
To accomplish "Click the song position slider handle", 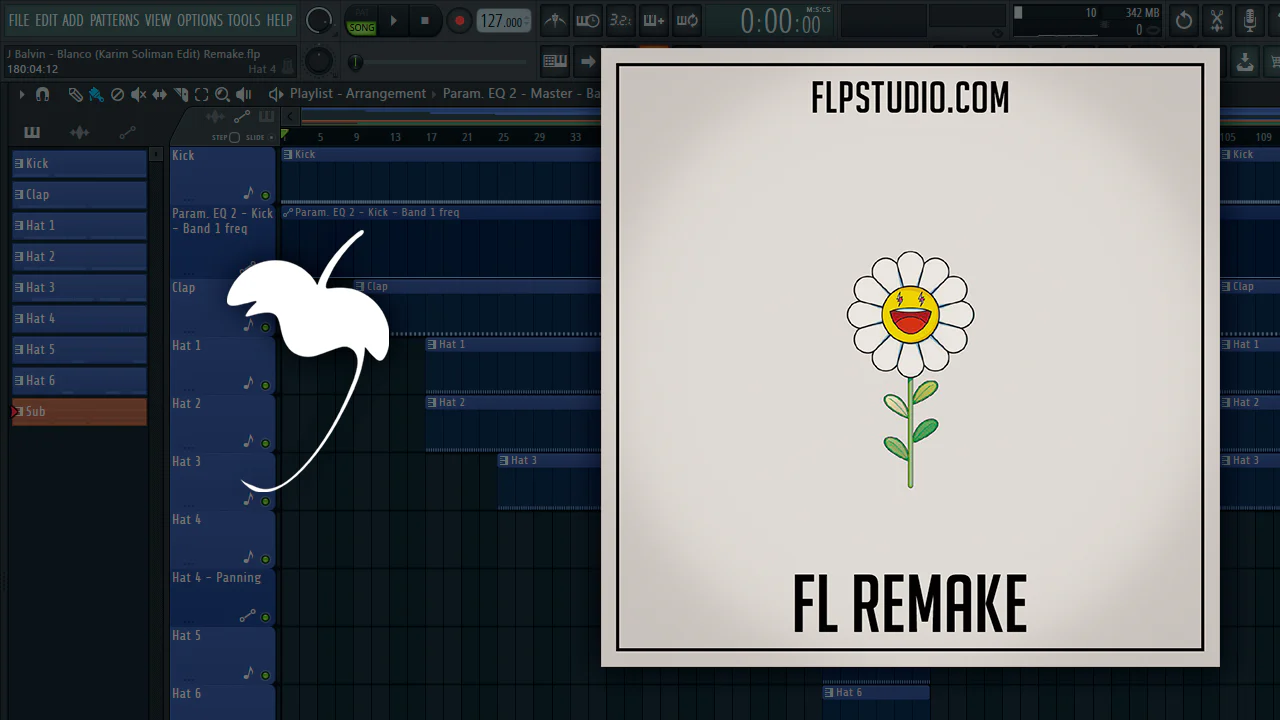I will [x=355, y=62].
